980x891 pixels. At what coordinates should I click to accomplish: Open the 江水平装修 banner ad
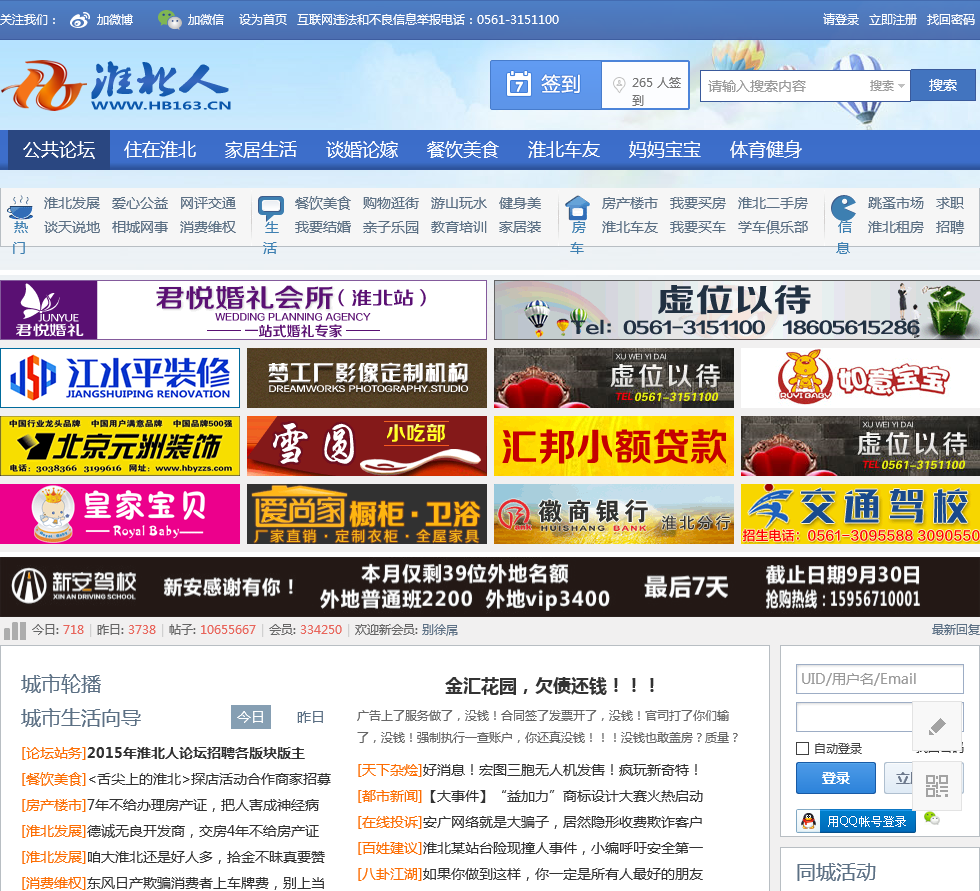click(120, 378)
